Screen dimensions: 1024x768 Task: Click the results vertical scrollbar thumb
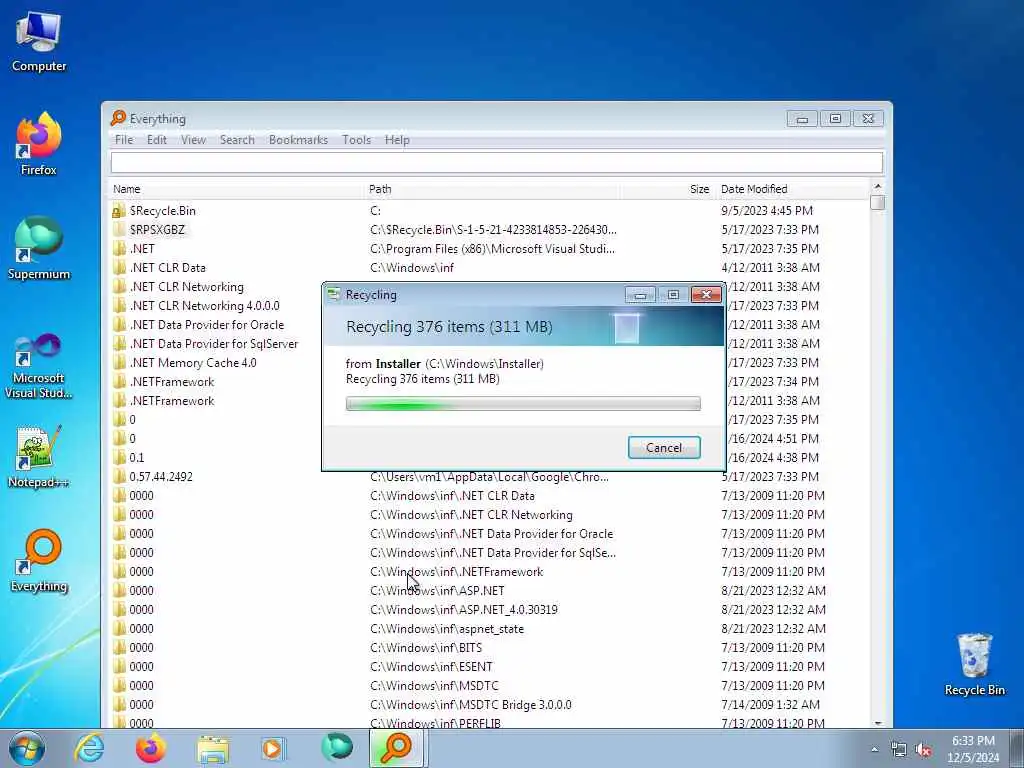[878, 202]
